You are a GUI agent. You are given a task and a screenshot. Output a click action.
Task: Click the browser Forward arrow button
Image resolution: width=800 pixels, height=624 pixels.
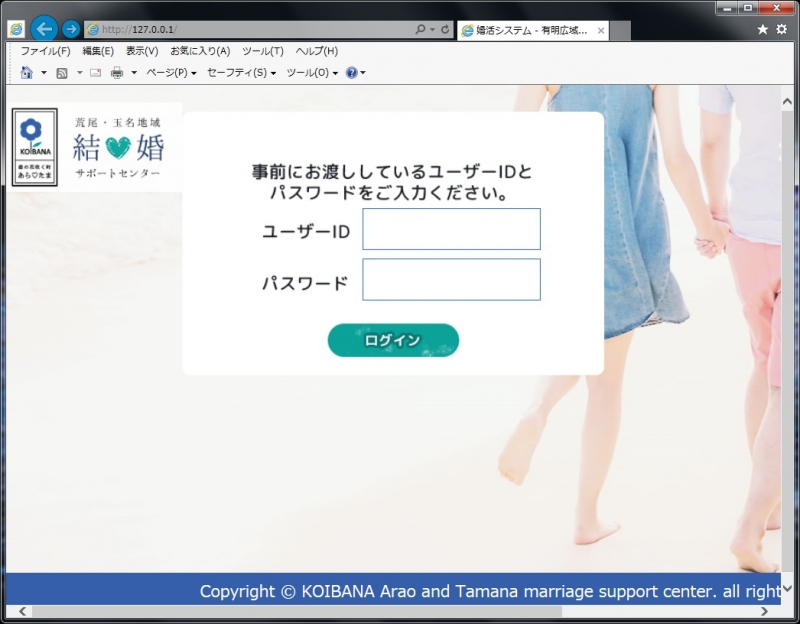pyautogui.click(x=71, y=30)
